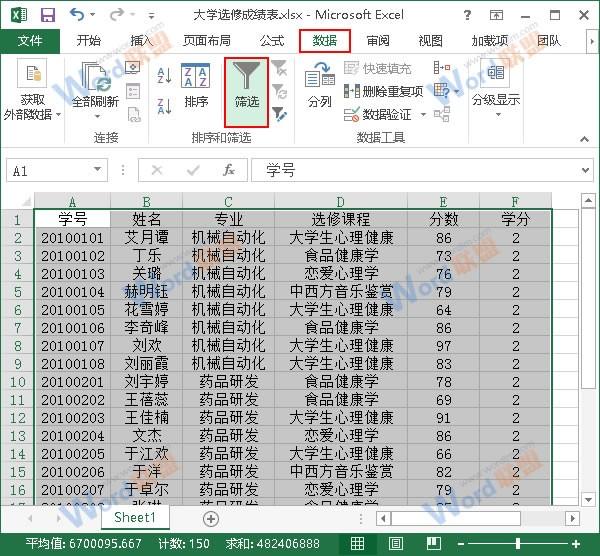Sort ascending A to Z

pyautogui.click(x=165, y=75)
